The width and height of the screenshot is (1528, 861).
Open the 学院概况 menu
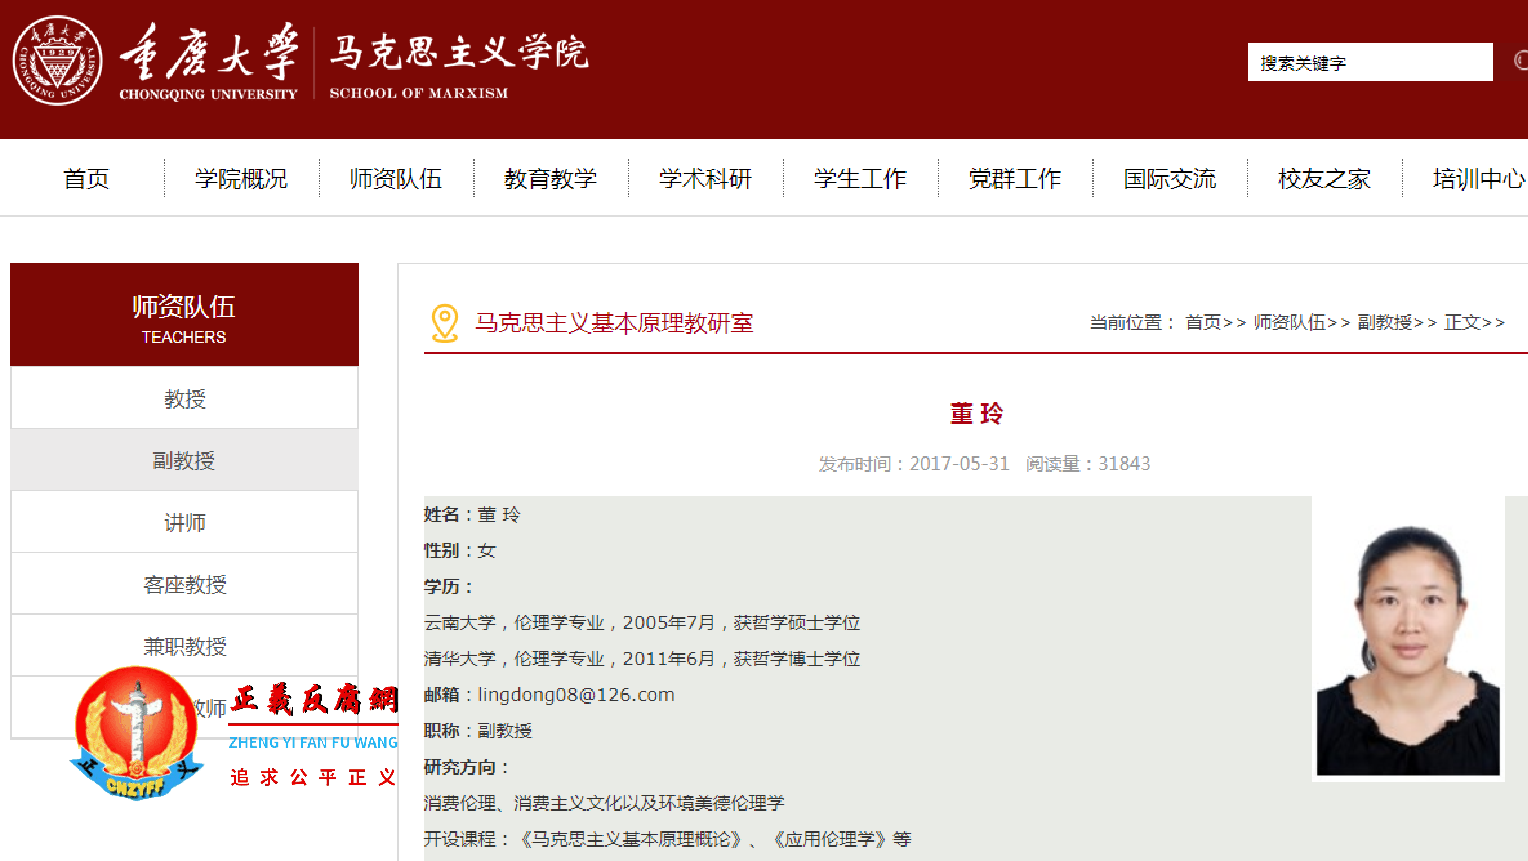coord(241,178)
